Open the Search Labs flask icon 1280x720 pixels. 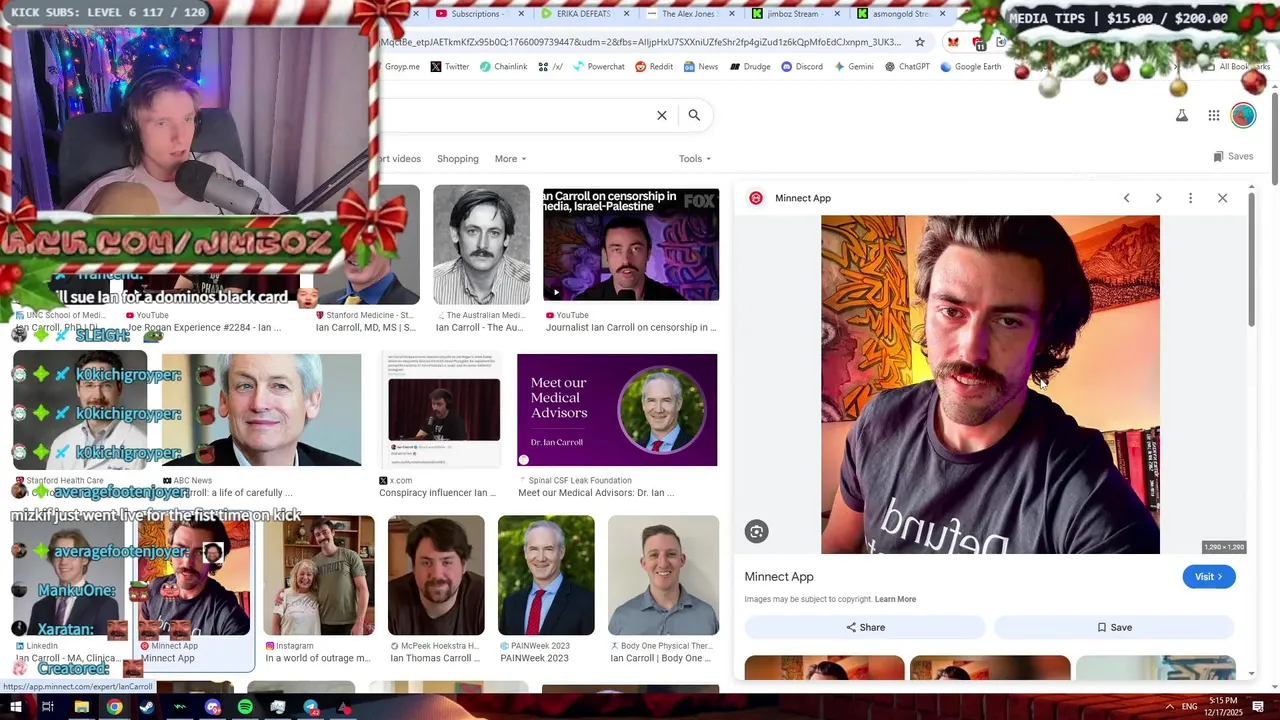pyautogui.click(x=1182, y=116)
